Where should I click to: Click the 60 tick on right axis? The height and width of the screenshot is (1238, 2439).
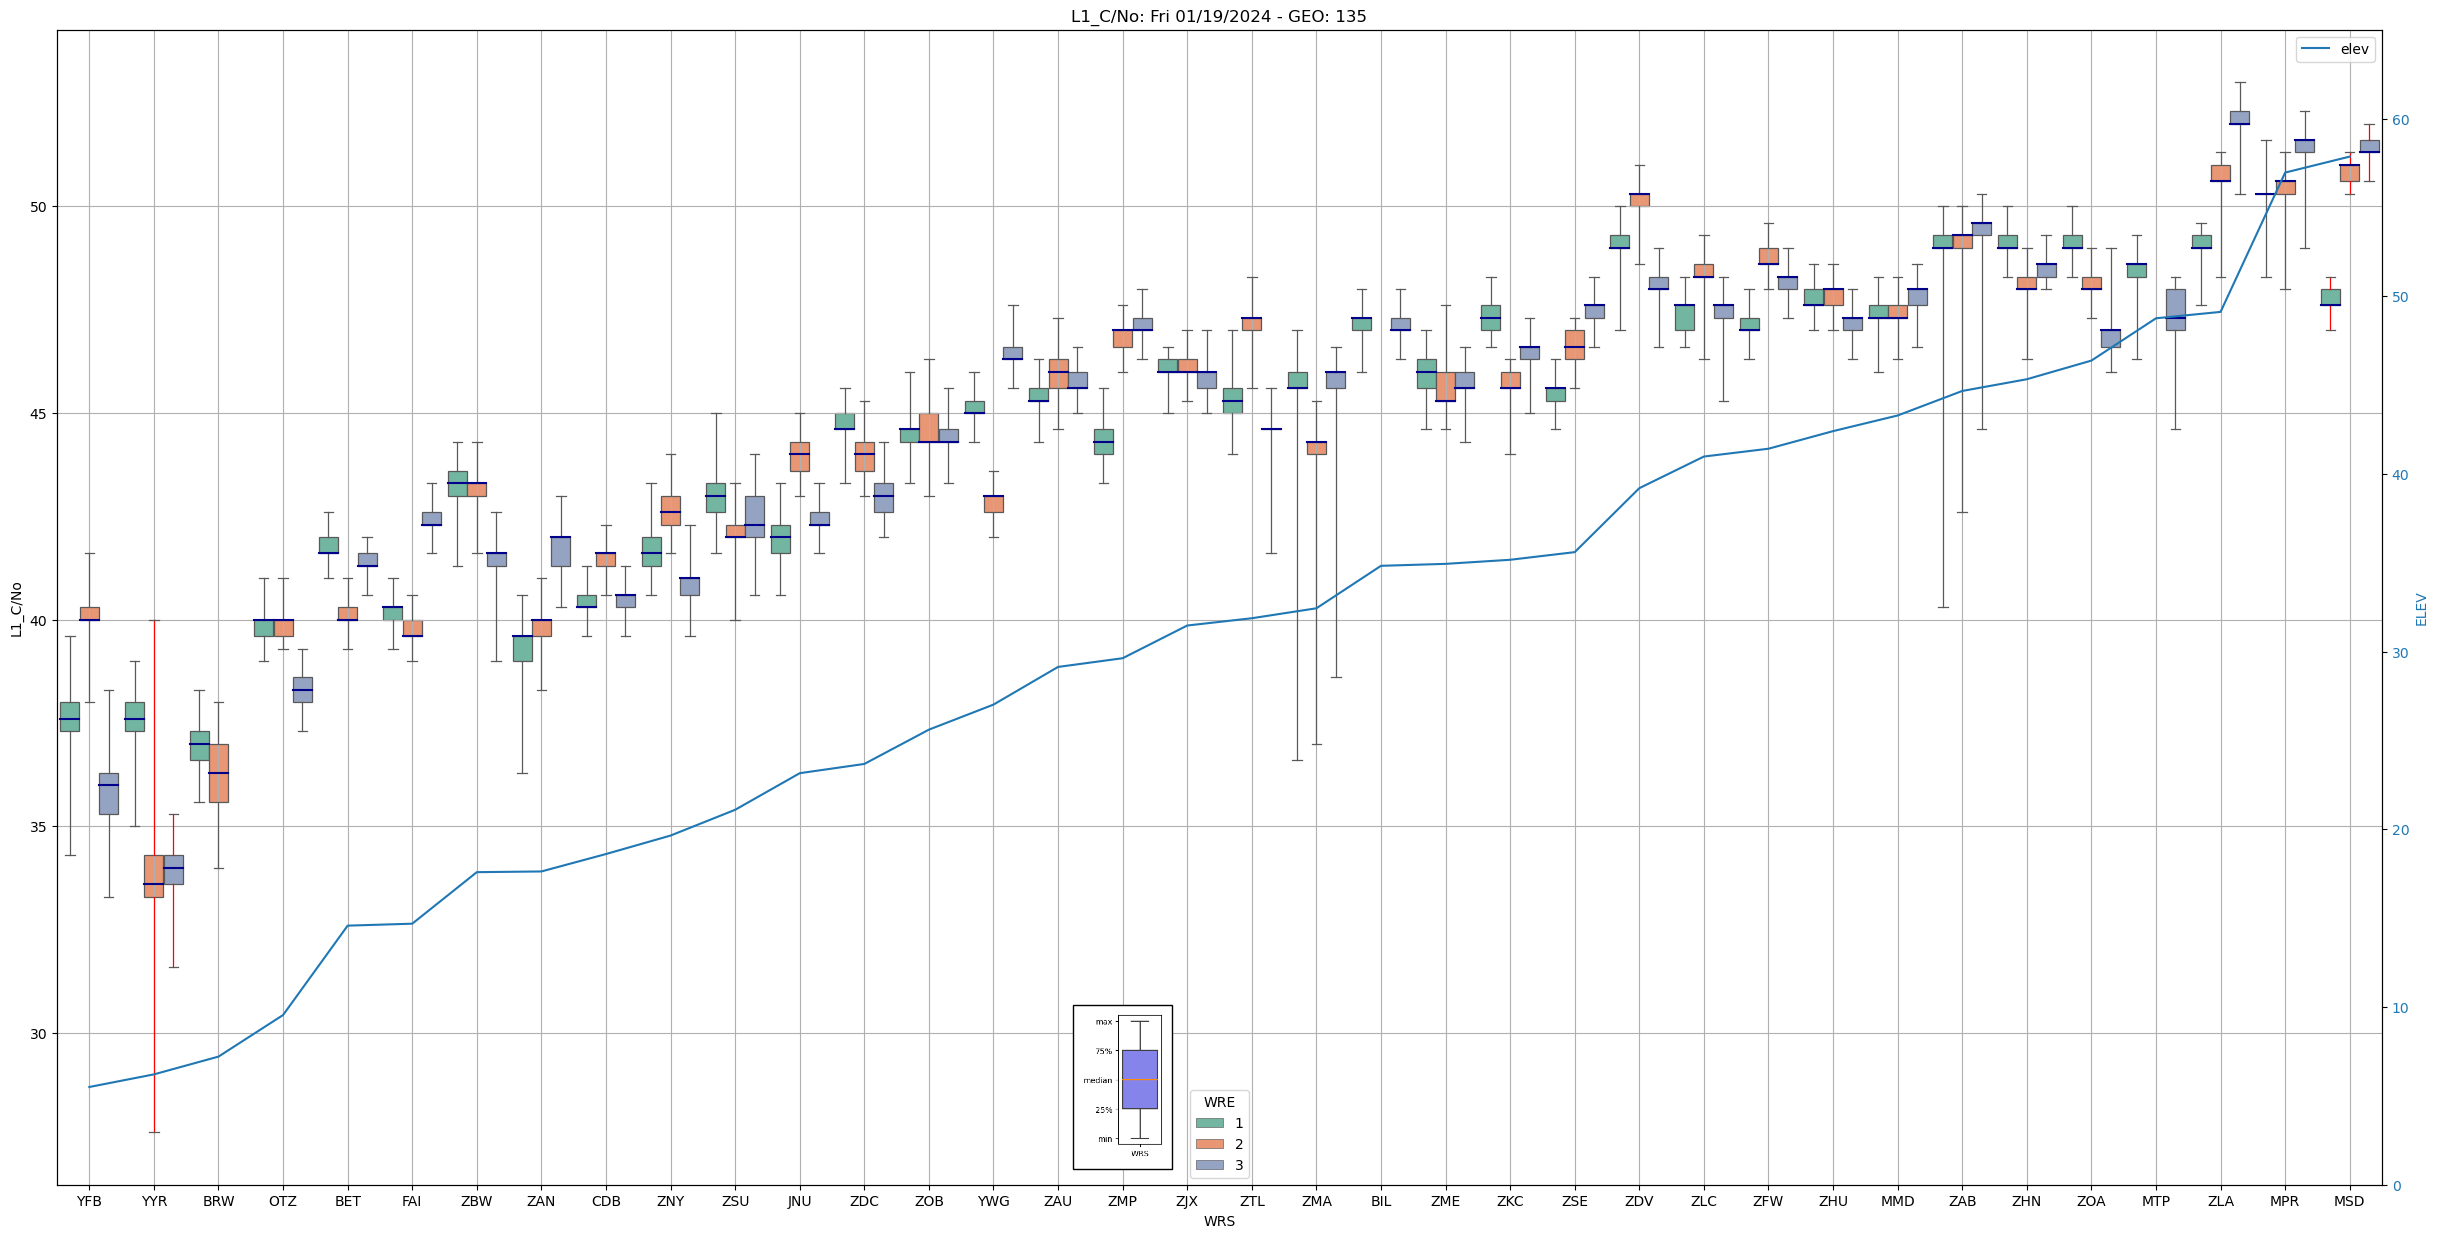(2399, 120)
